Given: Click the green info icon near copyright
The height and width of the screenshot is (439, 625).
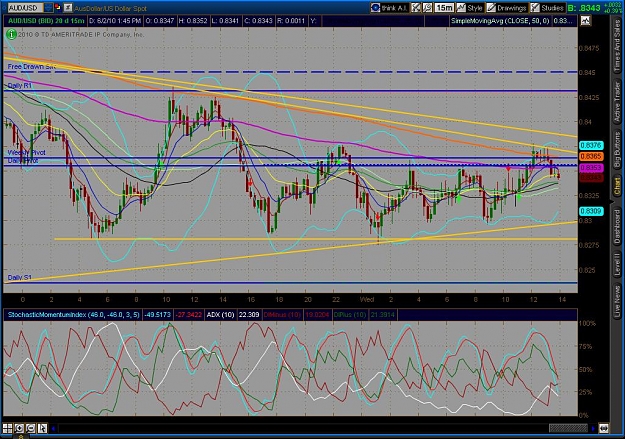Looking at the screenshot, I should 11,35.
